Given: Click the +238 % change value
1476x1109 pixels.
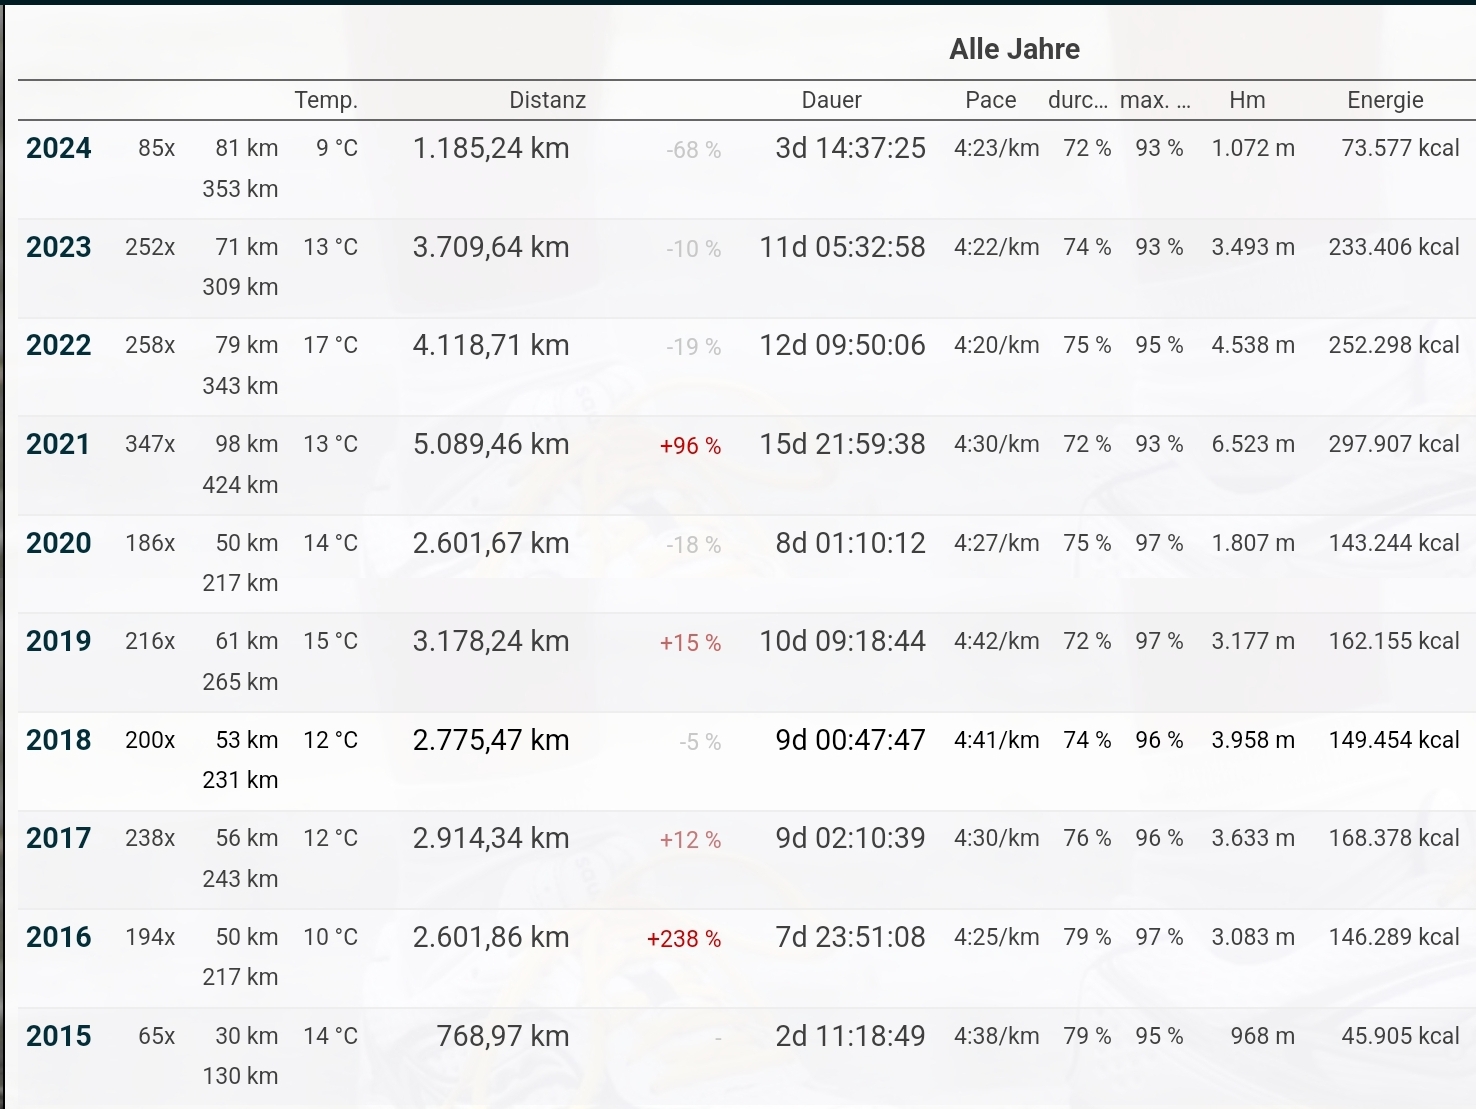Looking at the screenshot, I should 684,939.
